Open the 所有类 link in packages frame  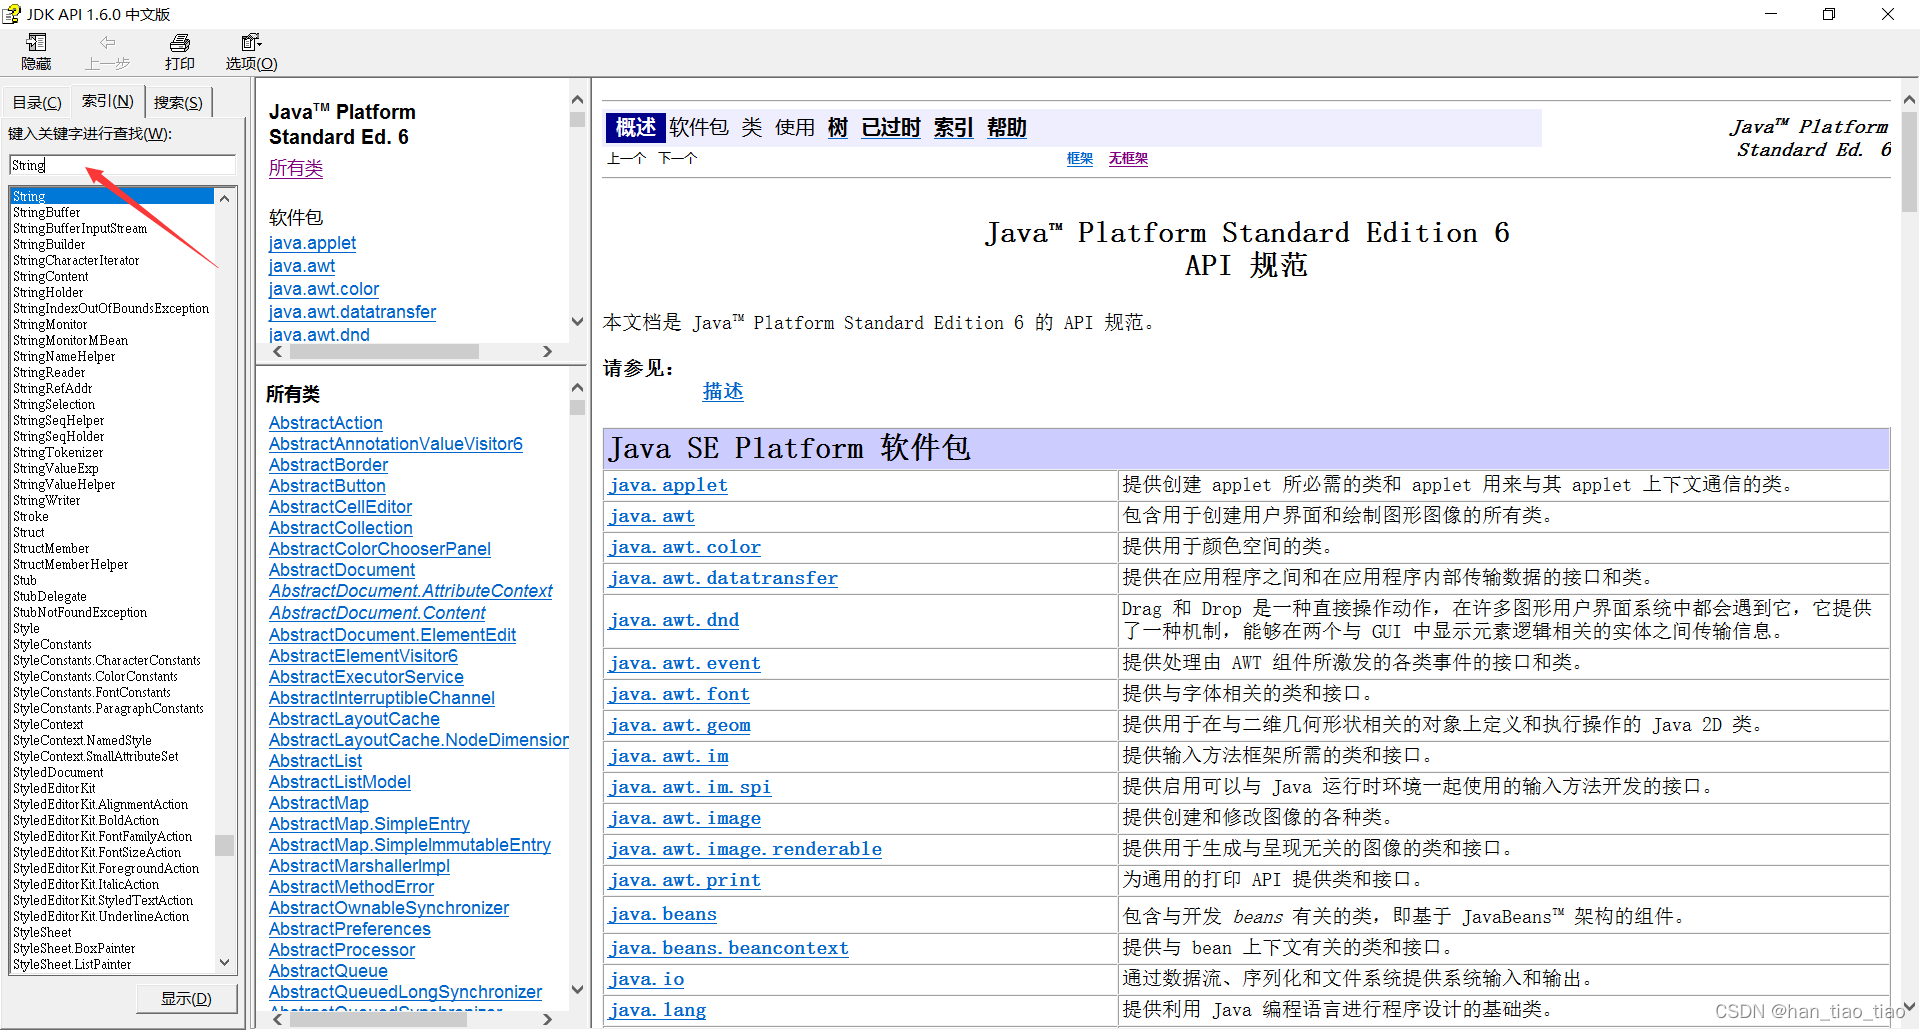296,168
